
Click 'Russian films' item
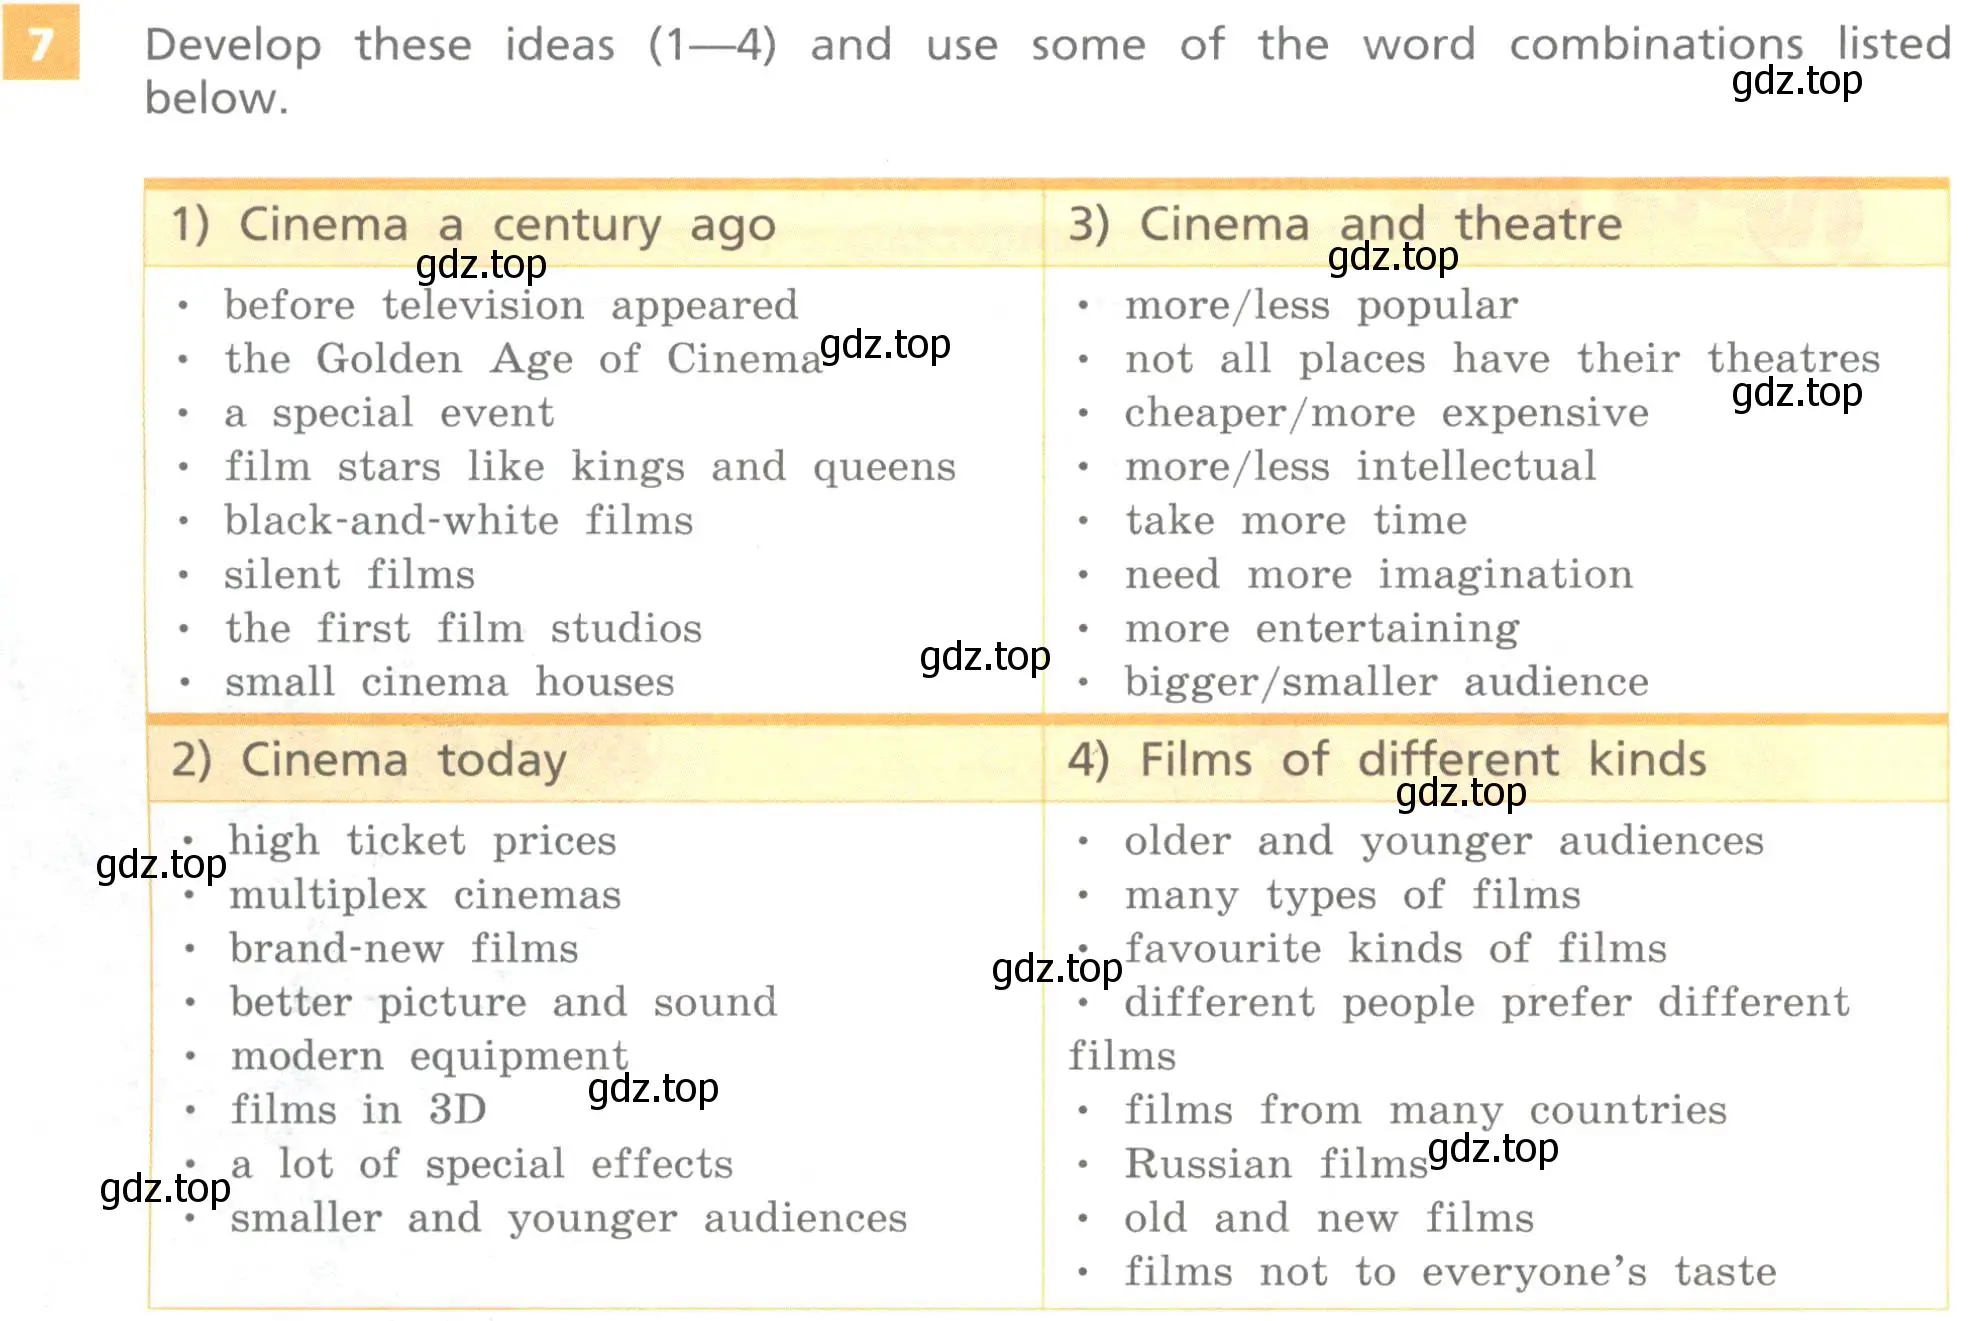click(1276, 1164)
